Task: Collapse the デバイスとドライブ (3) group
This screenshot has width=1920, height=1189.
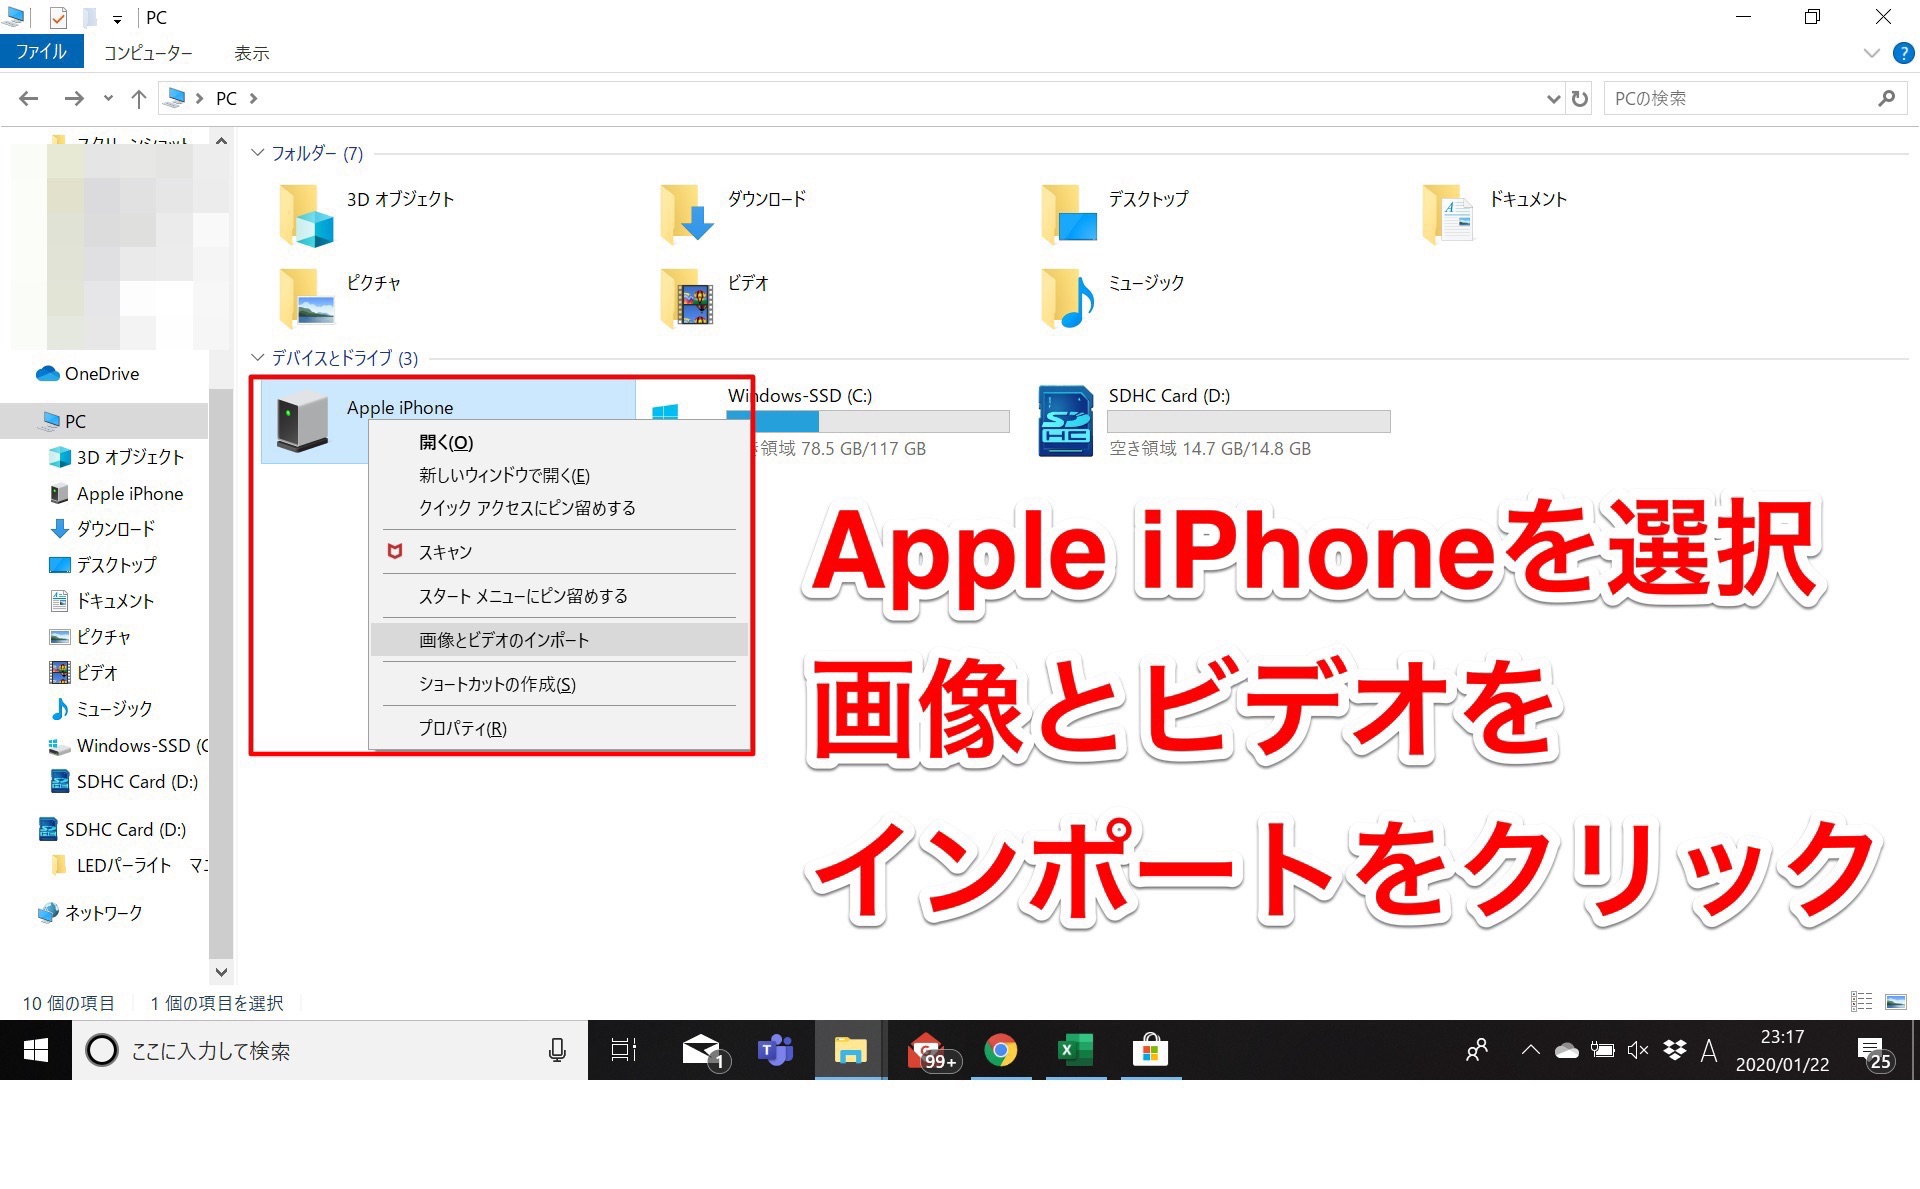Action: click(x=258, y=358)
